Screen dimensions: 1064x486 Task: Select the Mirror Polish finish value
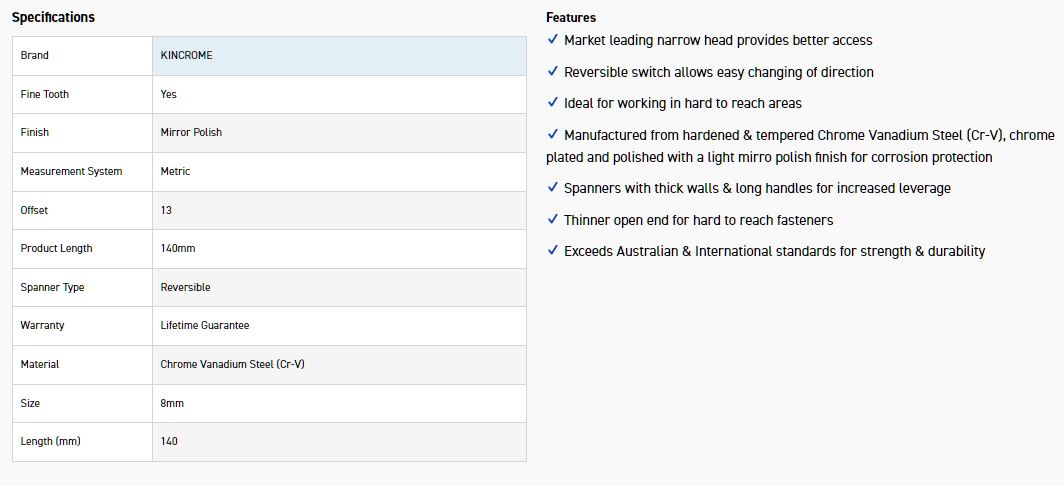point(191,133)
